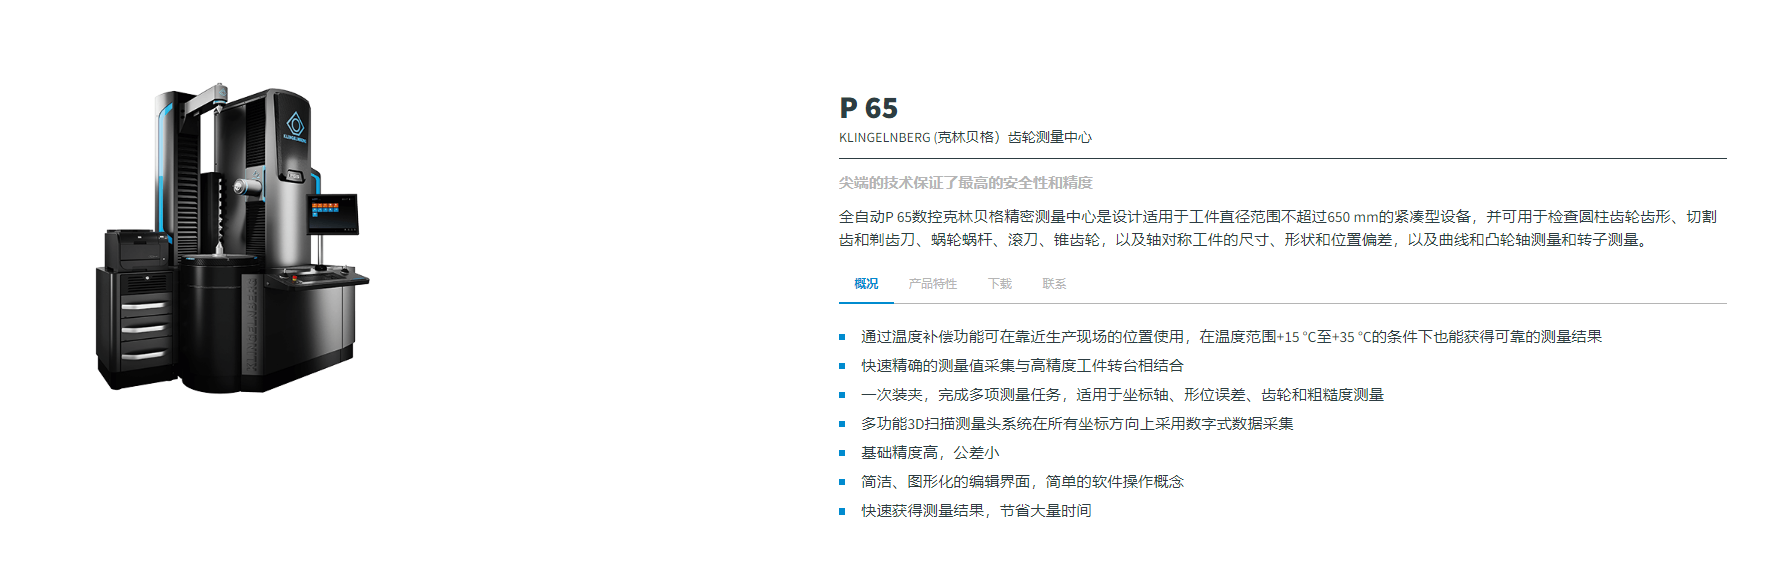This screenshot has height=573, width=1765.
Task: Click the 多功能3D扫描测量头 bullet text
Action: tap(1077, 424)
